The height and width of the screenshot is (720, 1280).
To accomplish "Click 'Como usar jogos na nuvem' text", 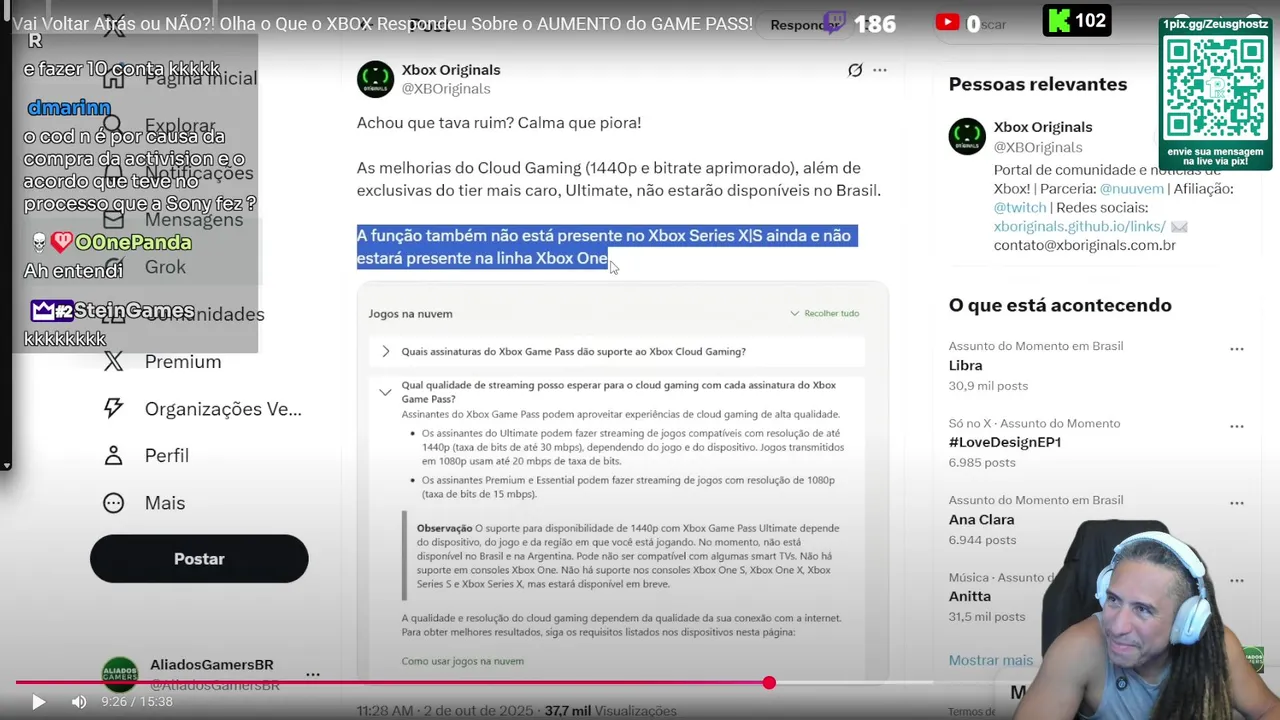I will pyautogui.click(x=462, y=661).
